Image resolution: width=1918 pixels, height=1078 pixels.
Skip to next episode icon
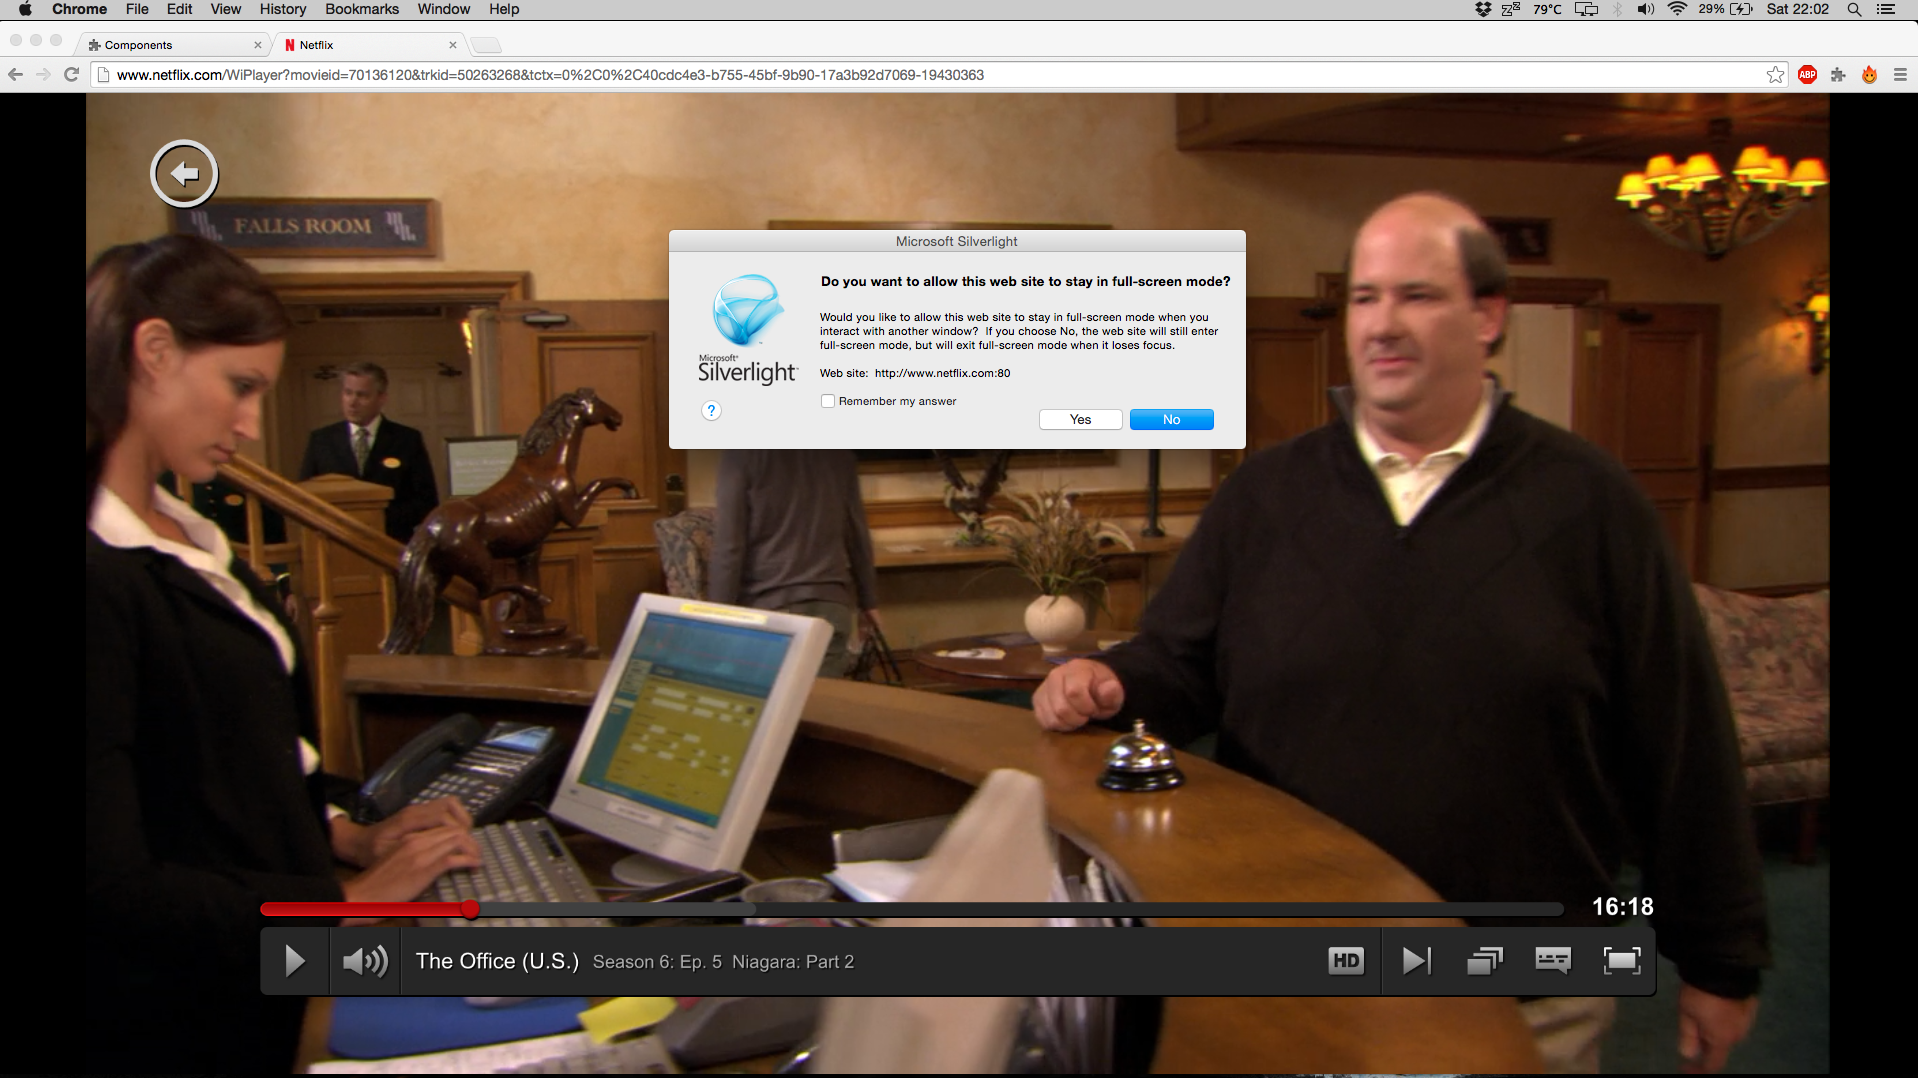pyautogui.click(x=1416, y=961)
